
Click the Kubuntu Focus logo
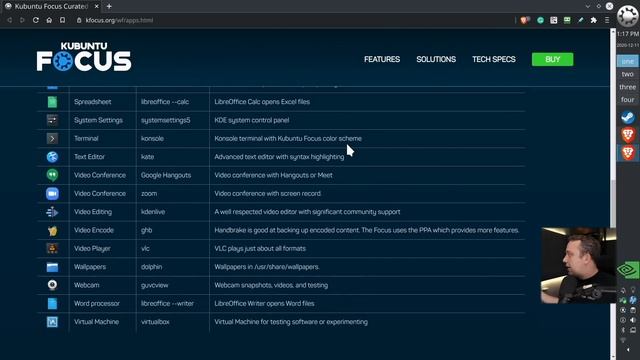click(x=84, y=57)
